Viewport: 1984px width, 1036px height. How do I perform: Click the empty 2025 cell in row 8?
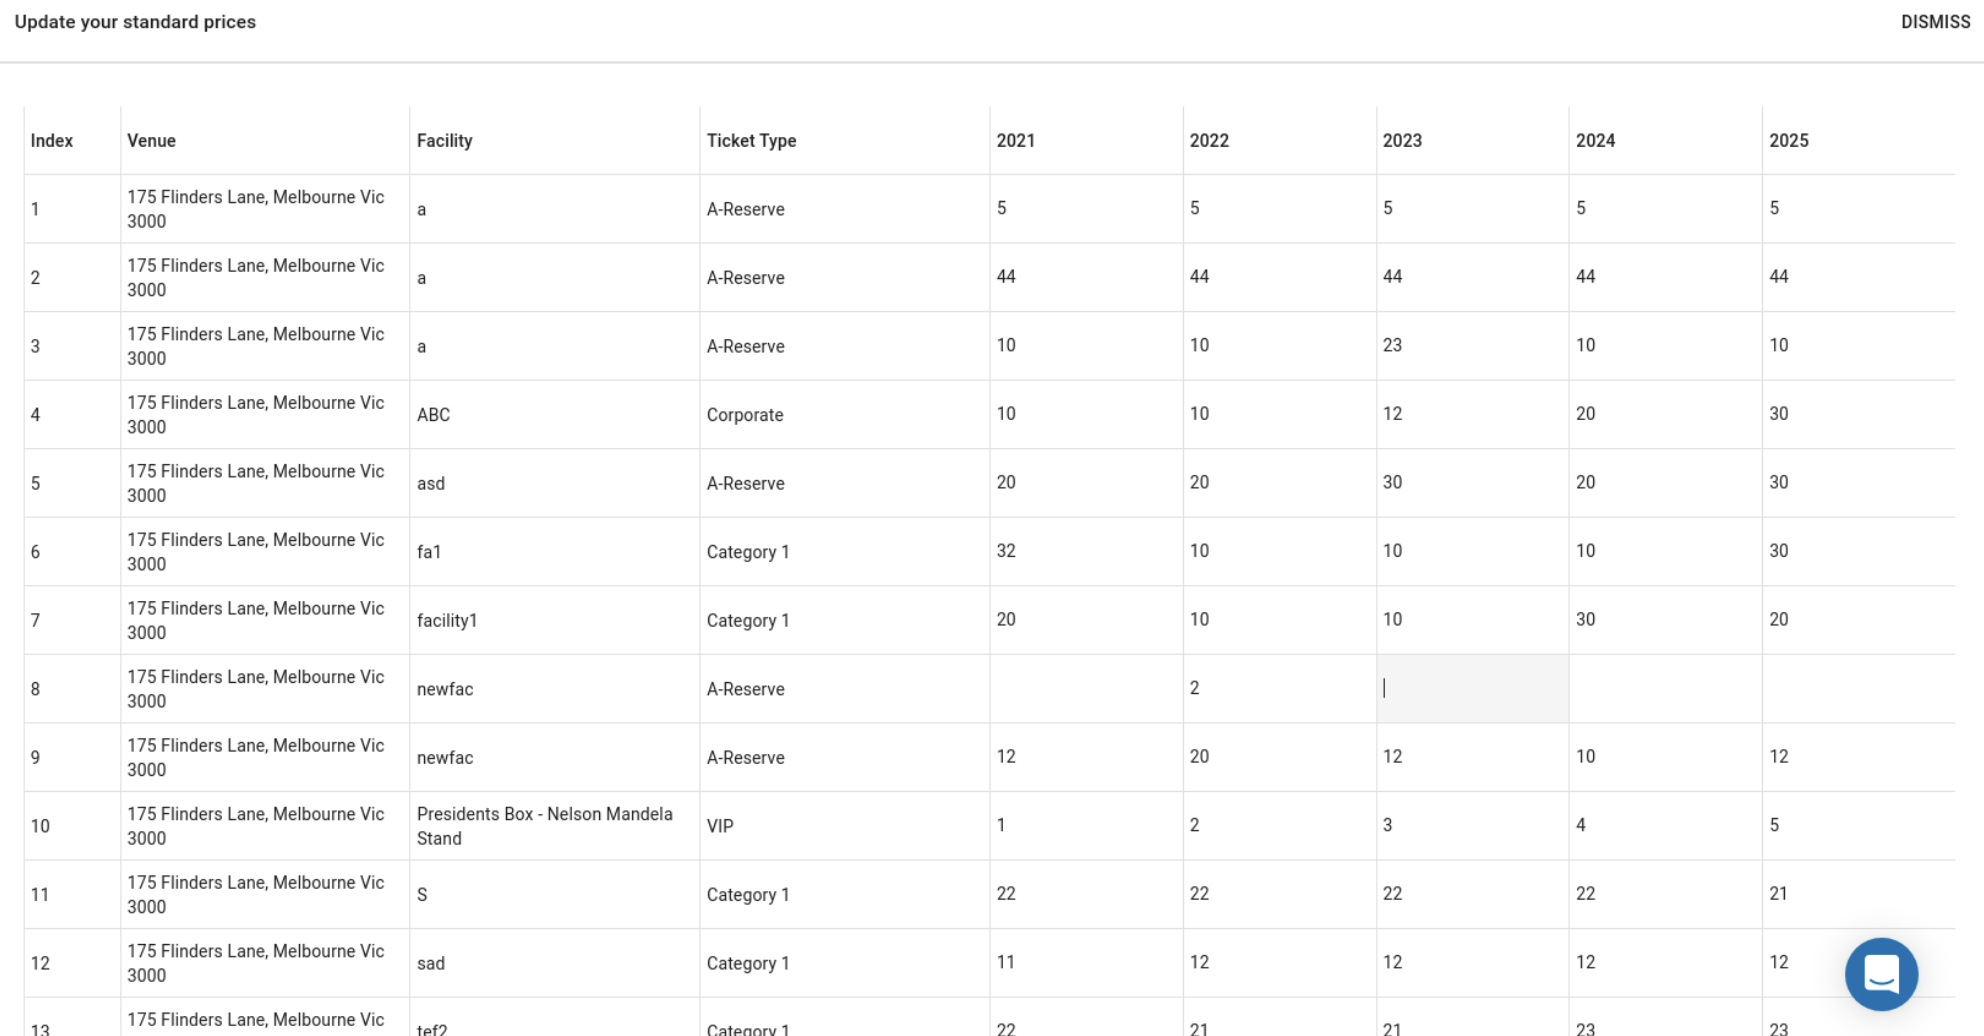pyautogui.click(x=1857, y=688)
